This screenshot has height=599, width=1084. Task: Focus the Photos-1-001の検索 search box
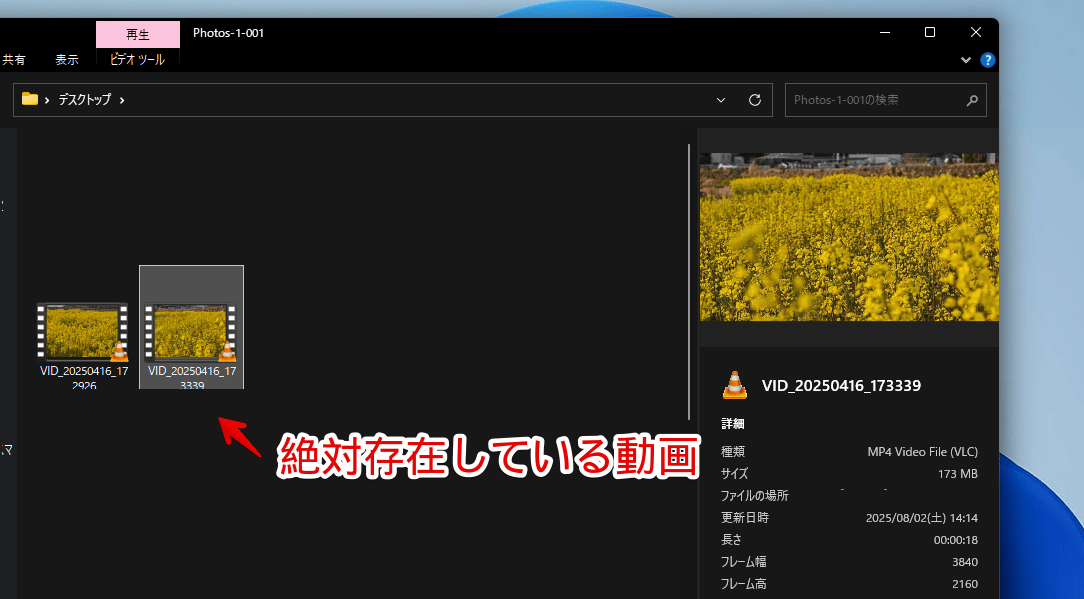coord(875,100)
